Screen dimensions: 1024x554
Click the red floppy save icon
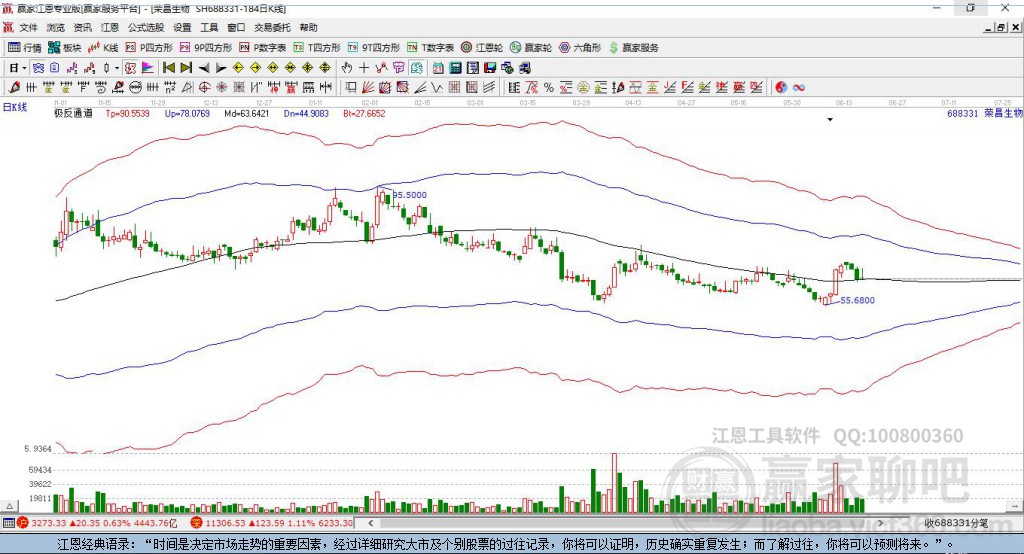[490, 68]
